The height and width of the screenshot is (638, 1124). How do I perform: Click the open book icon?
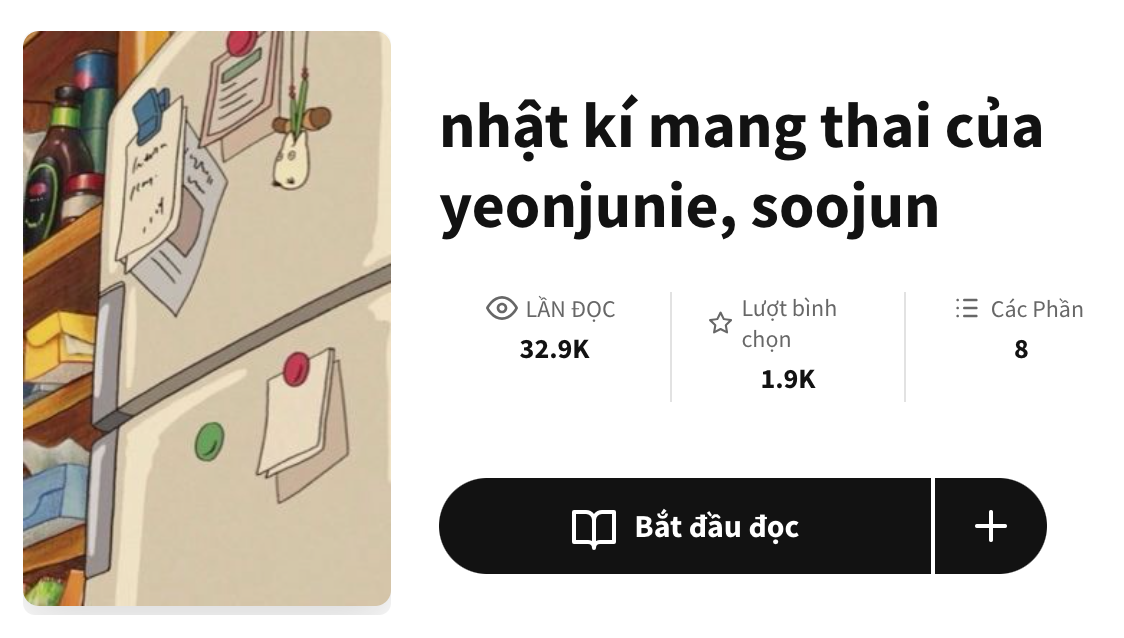pyautogui.click(x=594, y=527)
